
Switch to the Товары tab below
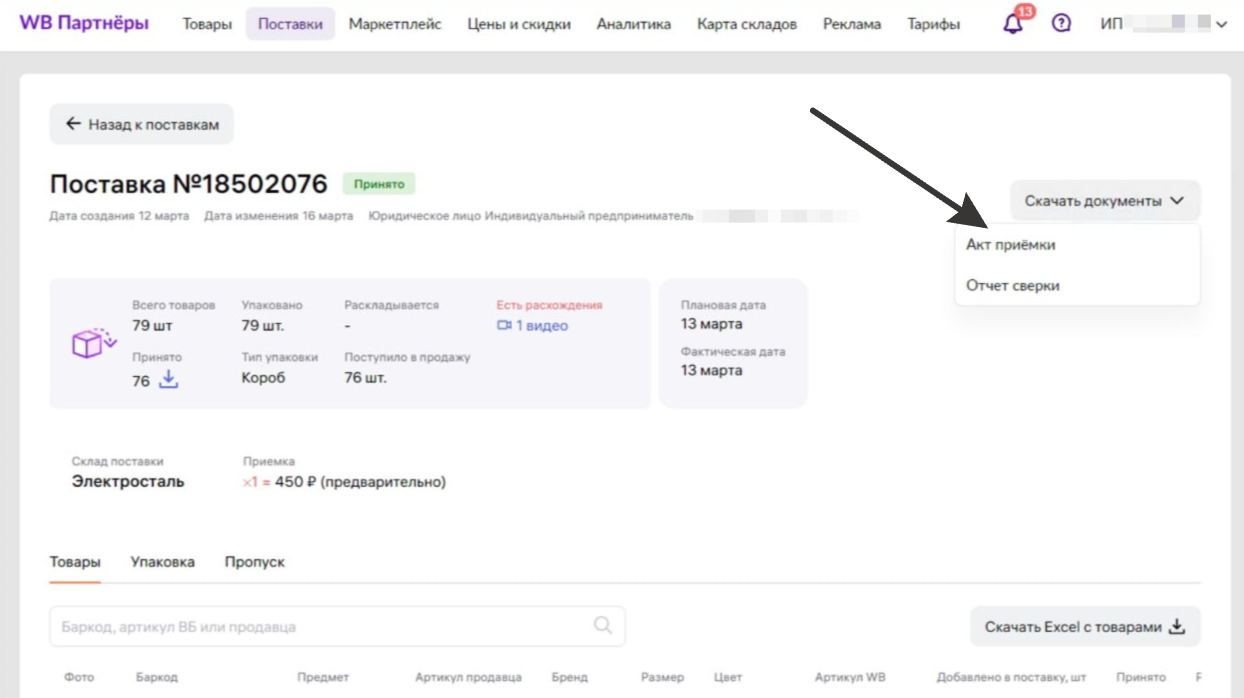(x=75, y=562)
